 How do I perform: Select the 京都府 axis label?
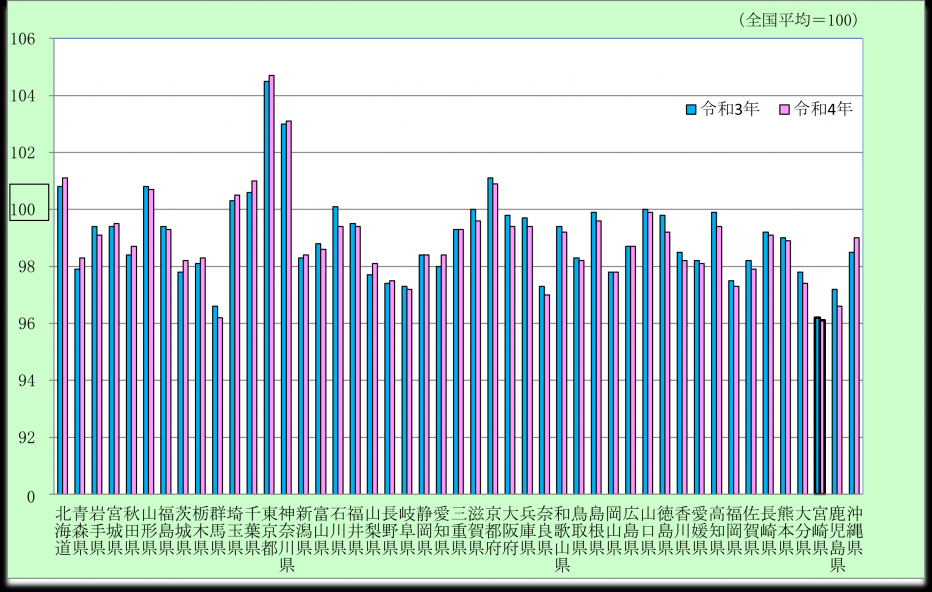(494, 531)
